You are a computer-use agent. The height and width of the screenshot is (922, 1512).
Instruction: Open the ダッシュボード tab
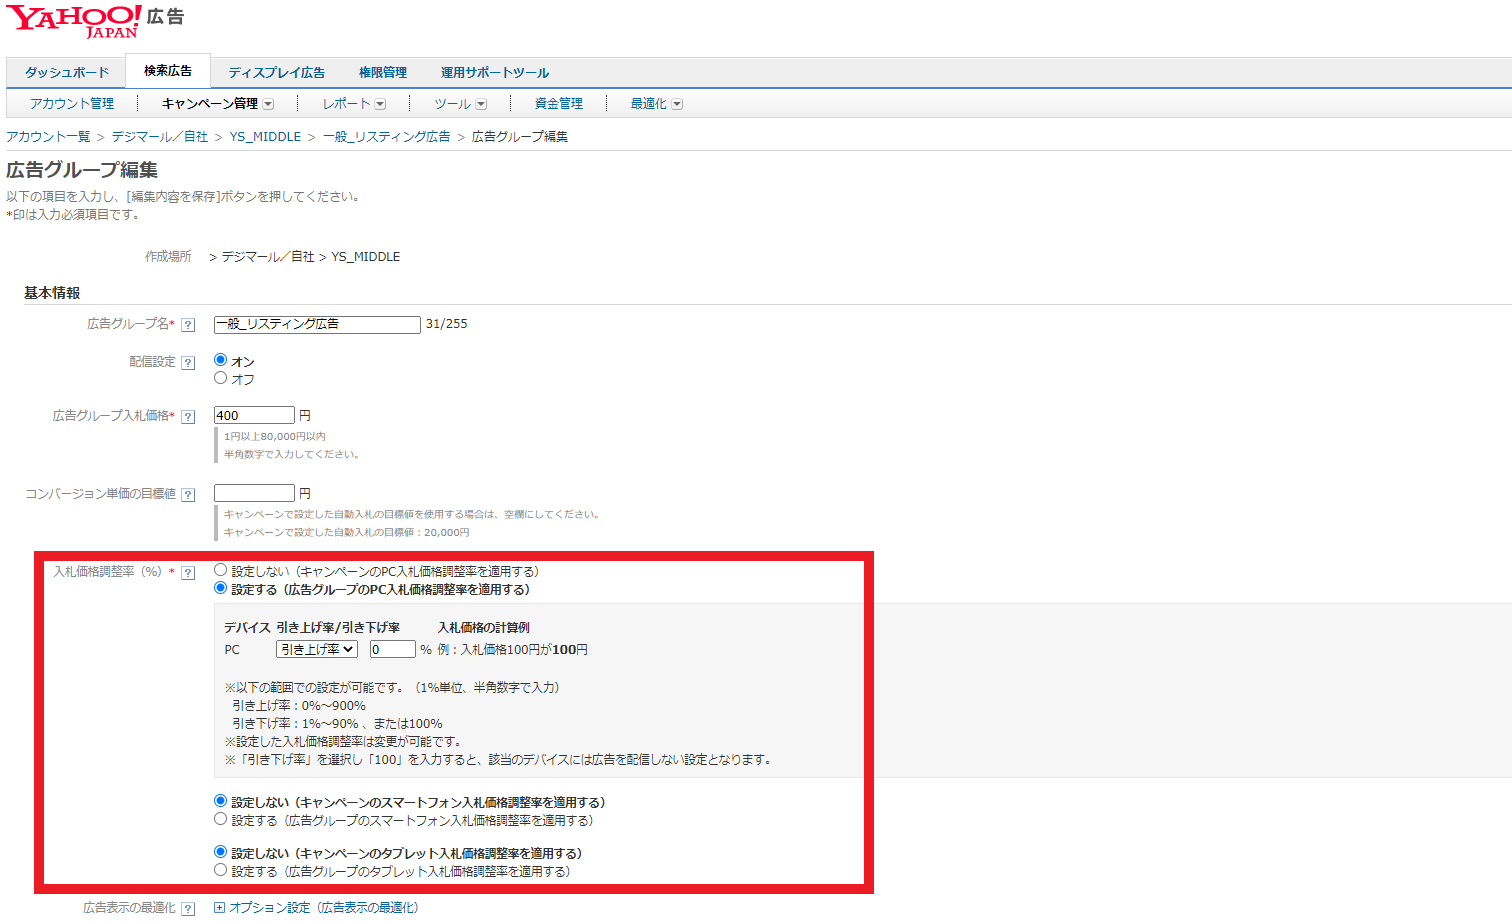click(x=67, y=73)
